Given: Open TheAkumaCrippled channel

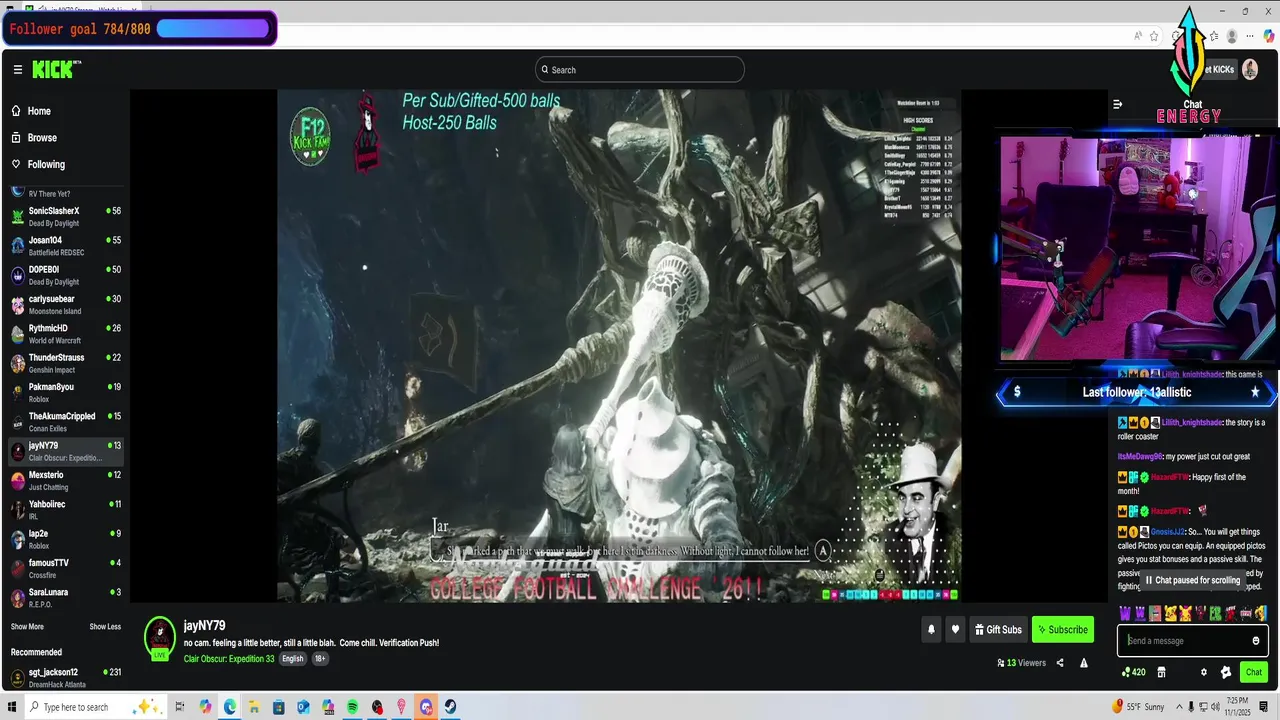Looking at the screenshot, I should click(x=66, y=422).
